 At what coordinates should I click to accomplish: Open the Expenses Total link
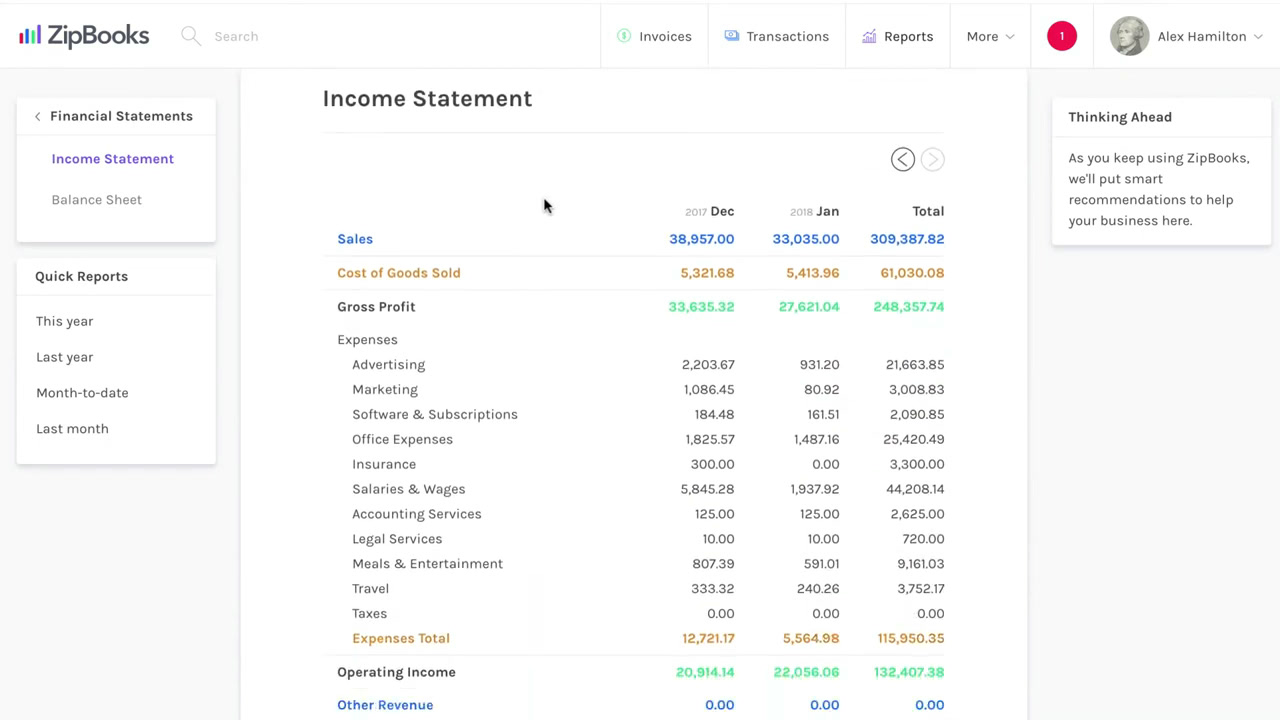click(x=400, y=638)
